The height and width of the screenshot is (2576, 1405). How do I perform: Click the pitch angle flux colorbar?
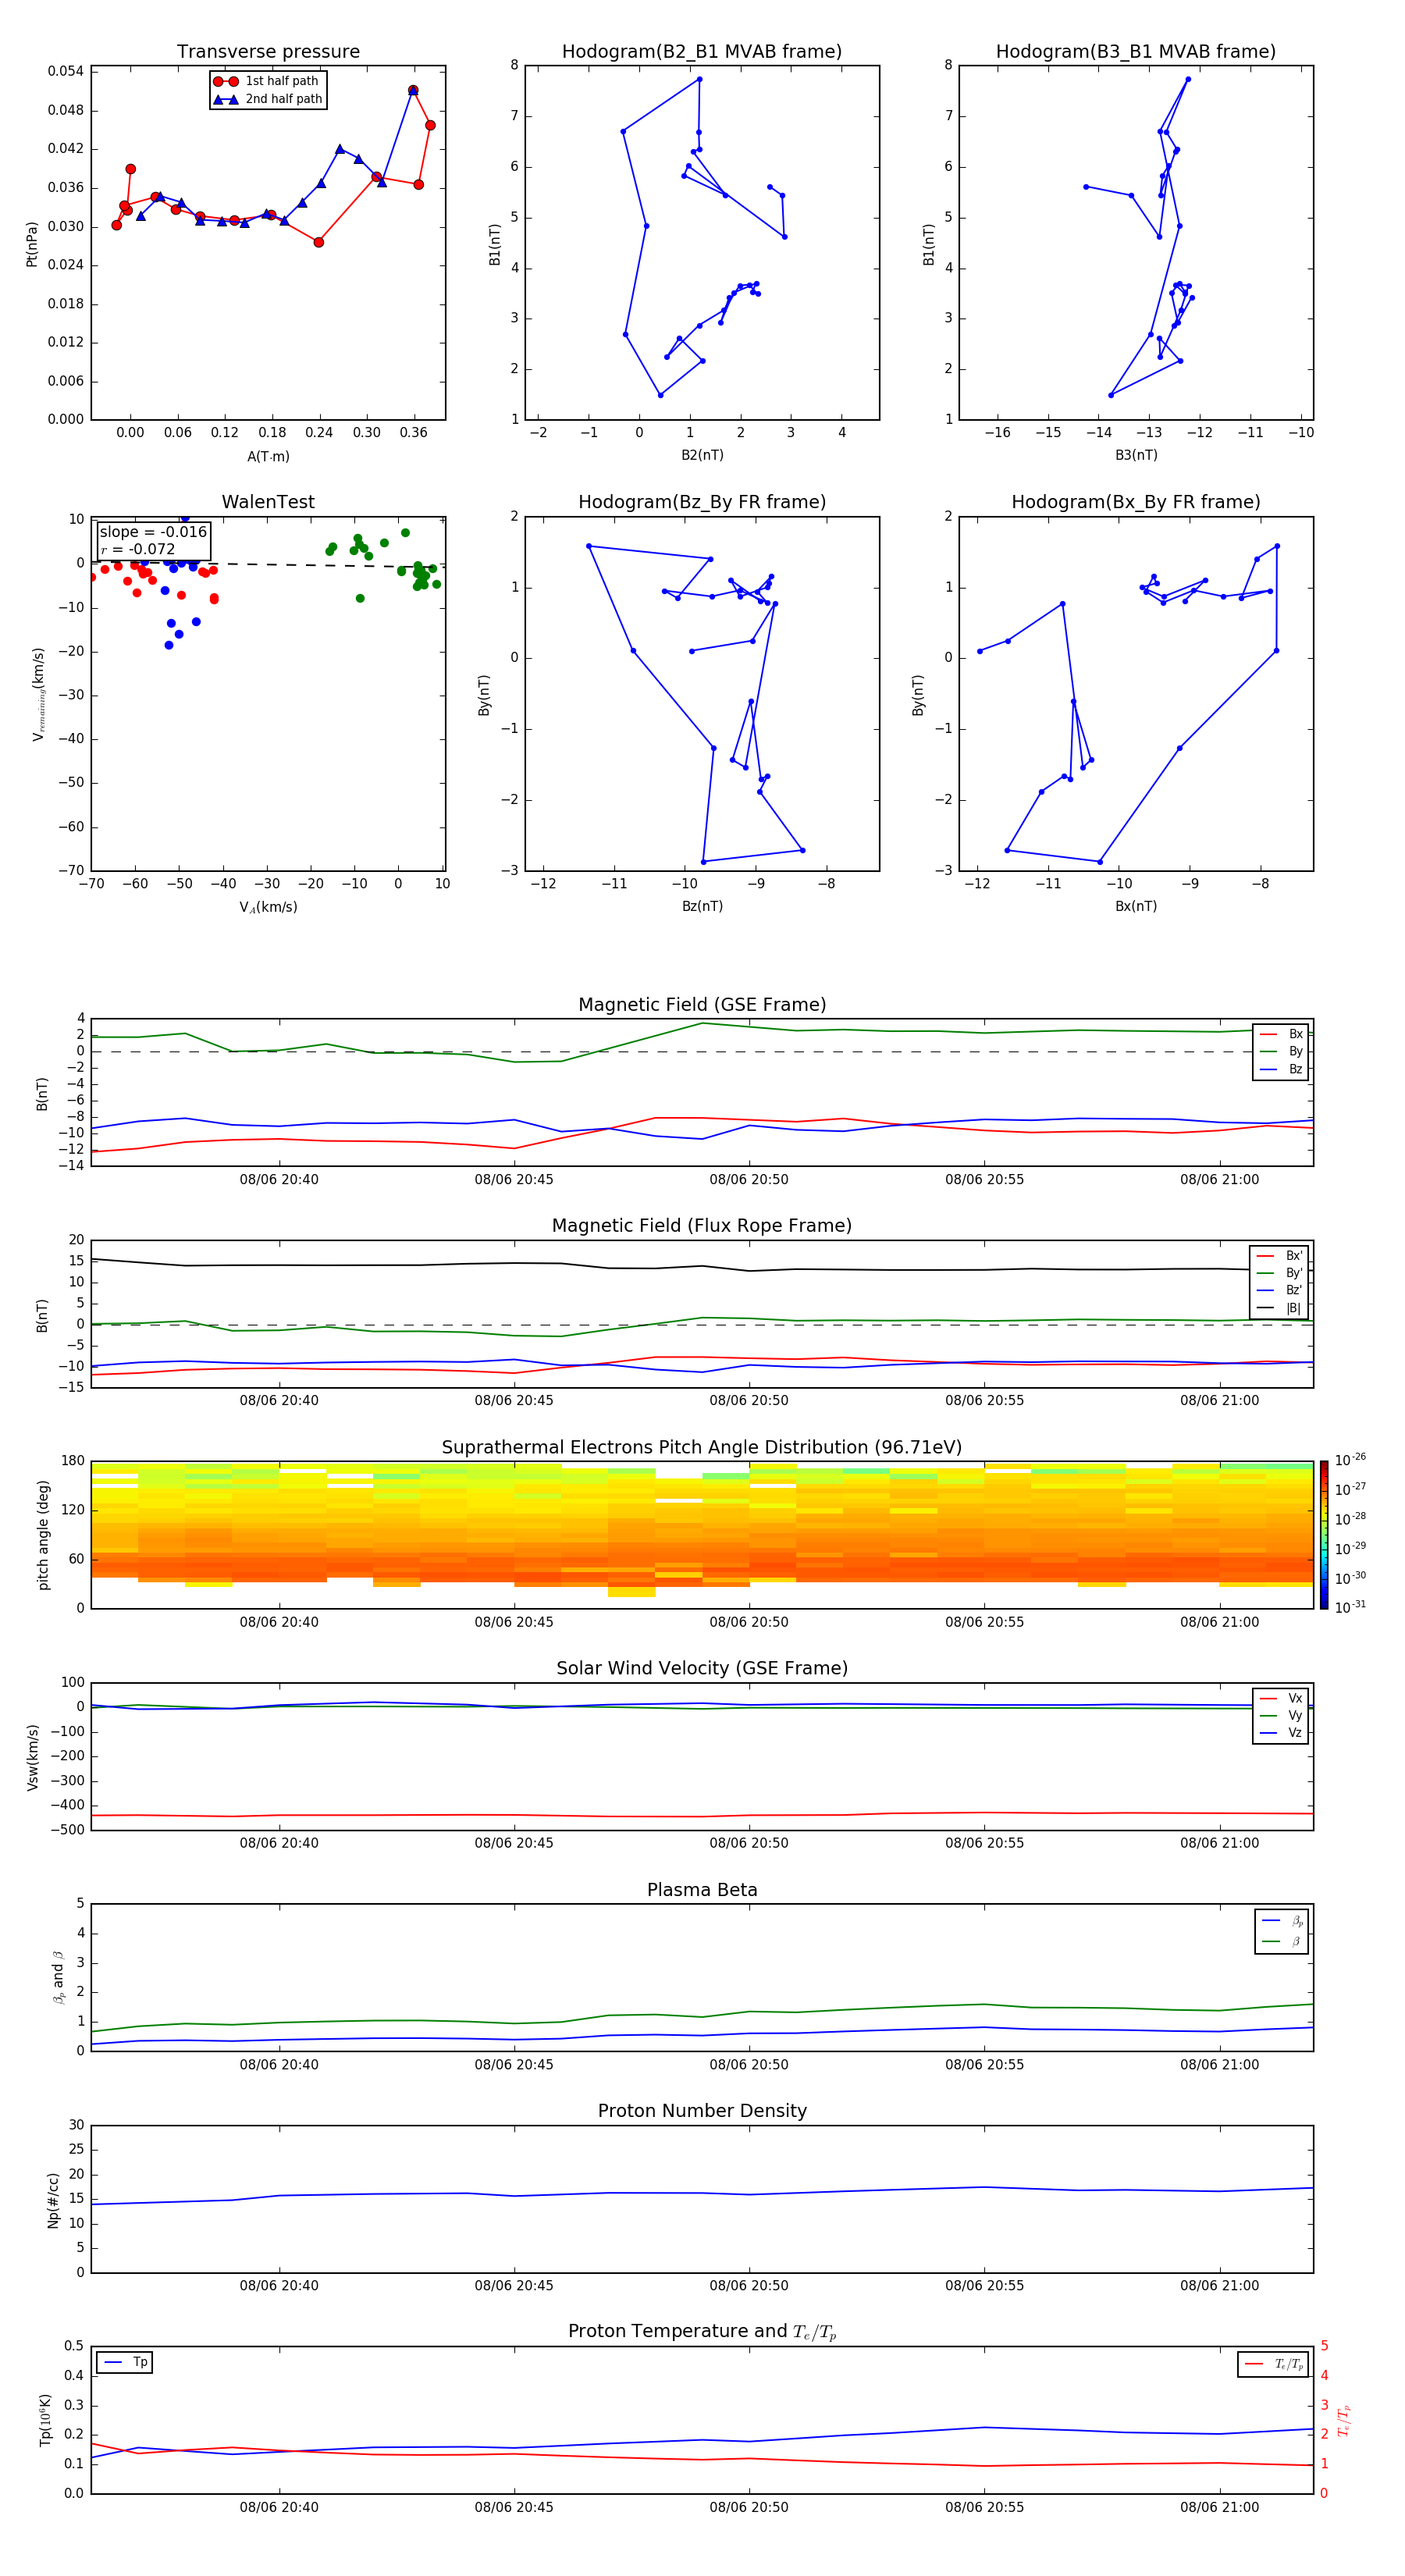click(x=1323, y=1535)
